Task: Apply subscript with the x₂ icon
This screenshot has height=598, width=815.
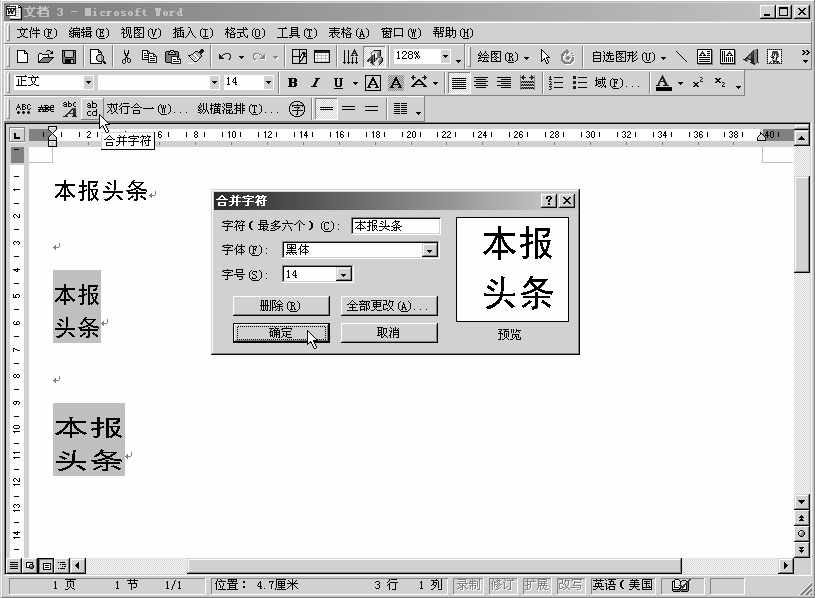Action: pos(718,83)
